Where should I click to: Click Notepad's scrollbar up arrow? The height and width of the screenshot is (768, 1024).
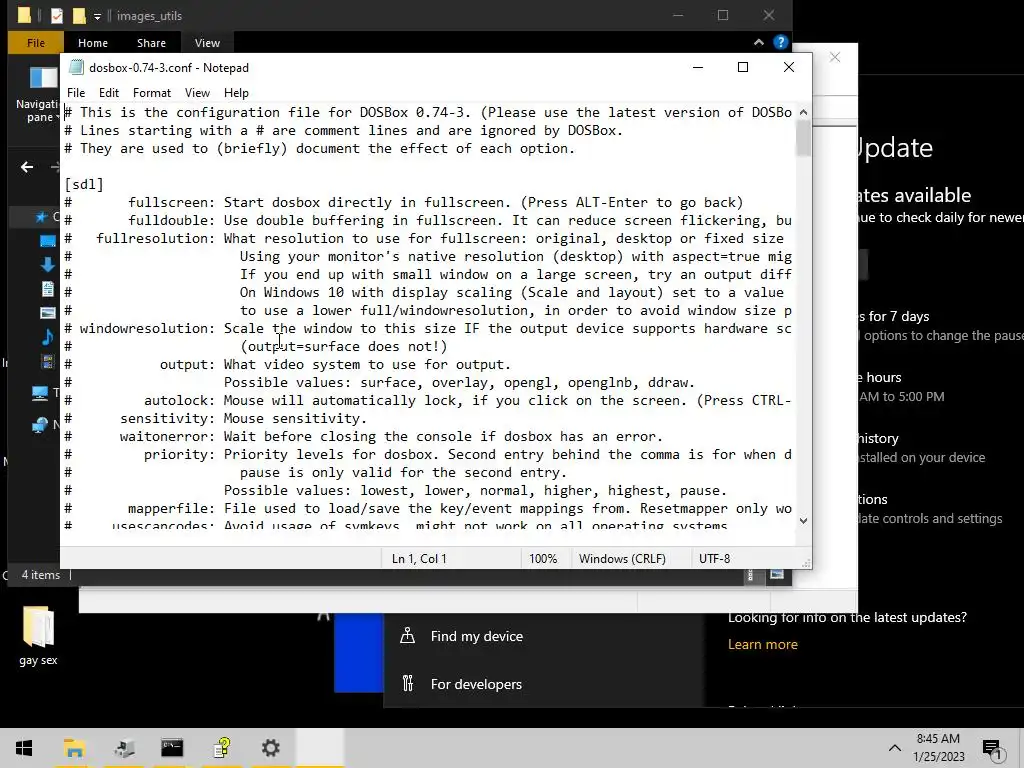pyautogui.click(x=803, y=112)
